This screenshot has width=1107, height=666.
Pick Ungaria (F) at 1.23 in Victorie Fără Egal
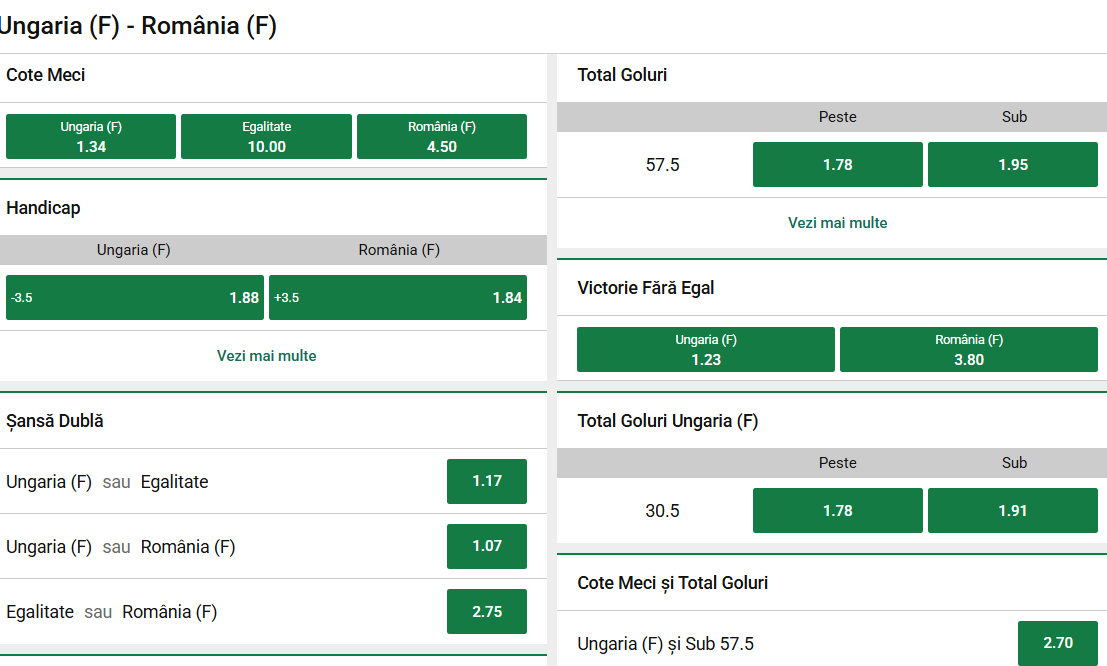point(706,350)
